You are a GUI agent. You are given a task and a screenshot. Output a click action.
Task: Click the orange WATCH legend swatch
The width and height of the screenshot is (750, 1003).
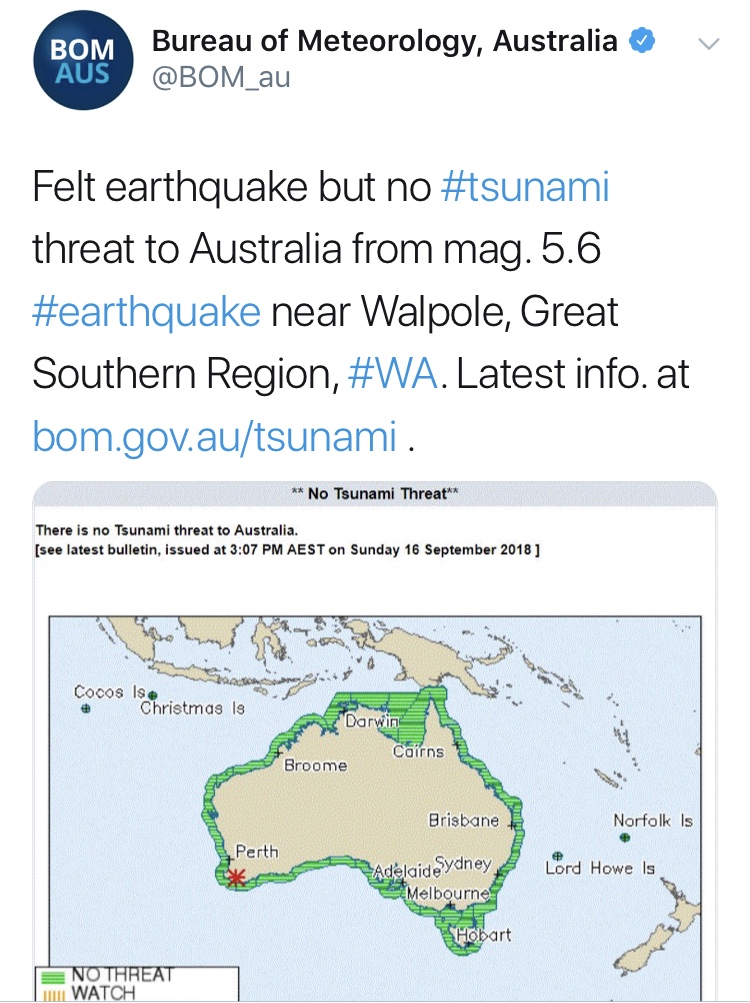point(52,995)
